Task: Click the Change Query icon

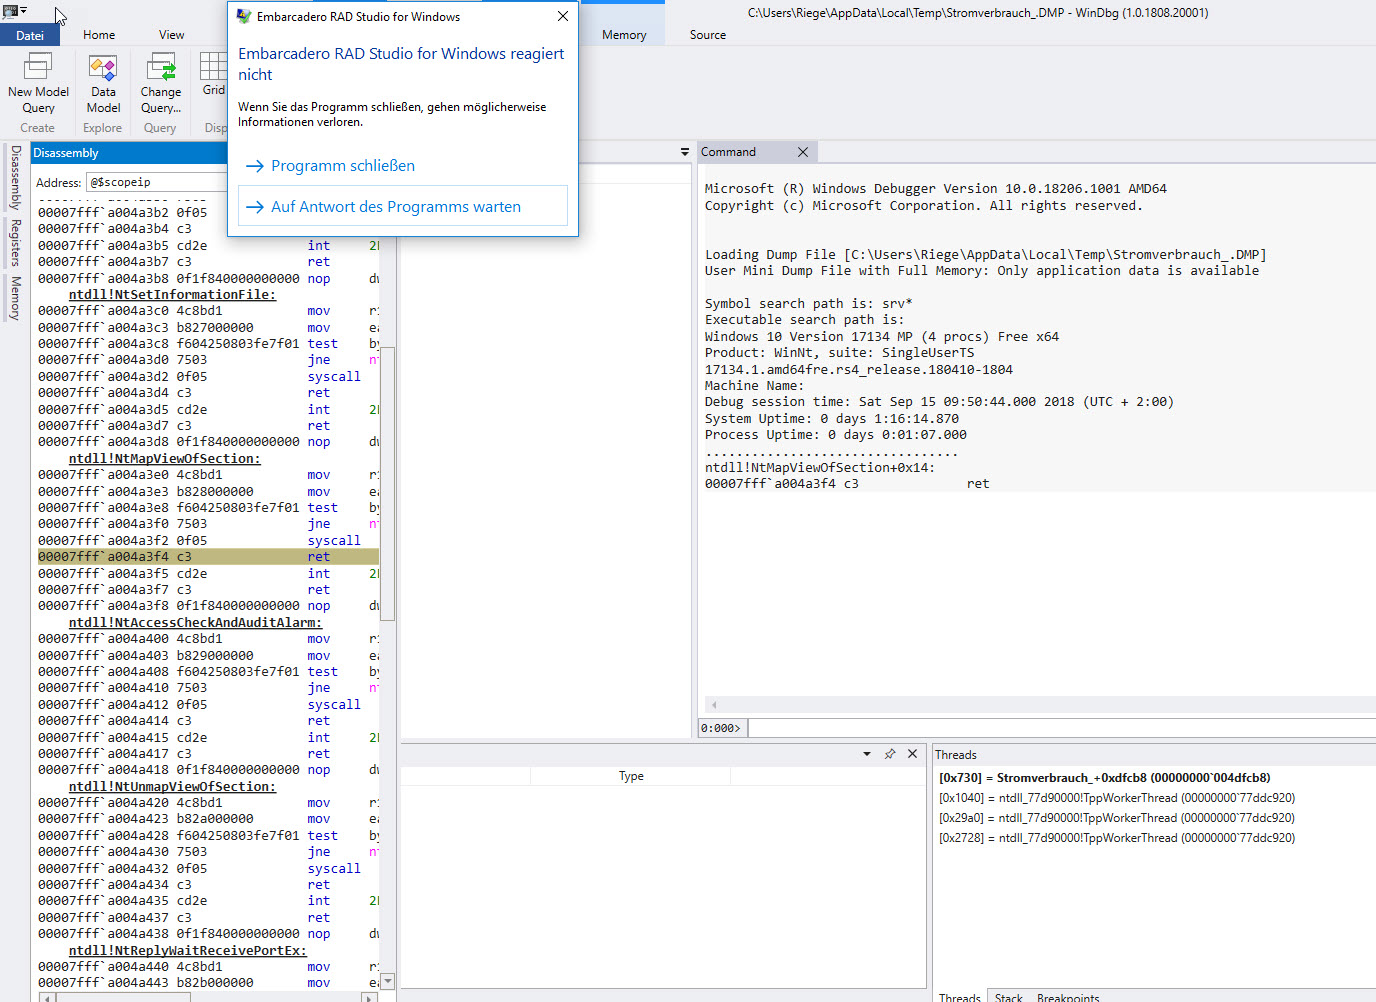Action: coord(160,67)
